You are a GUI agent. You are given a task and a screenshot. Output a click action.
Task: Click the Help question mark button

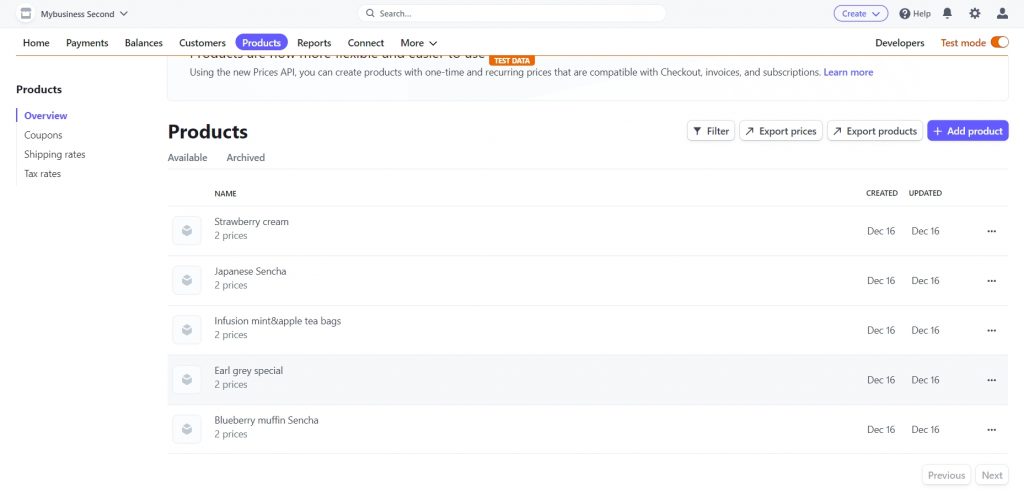[915, 13]
